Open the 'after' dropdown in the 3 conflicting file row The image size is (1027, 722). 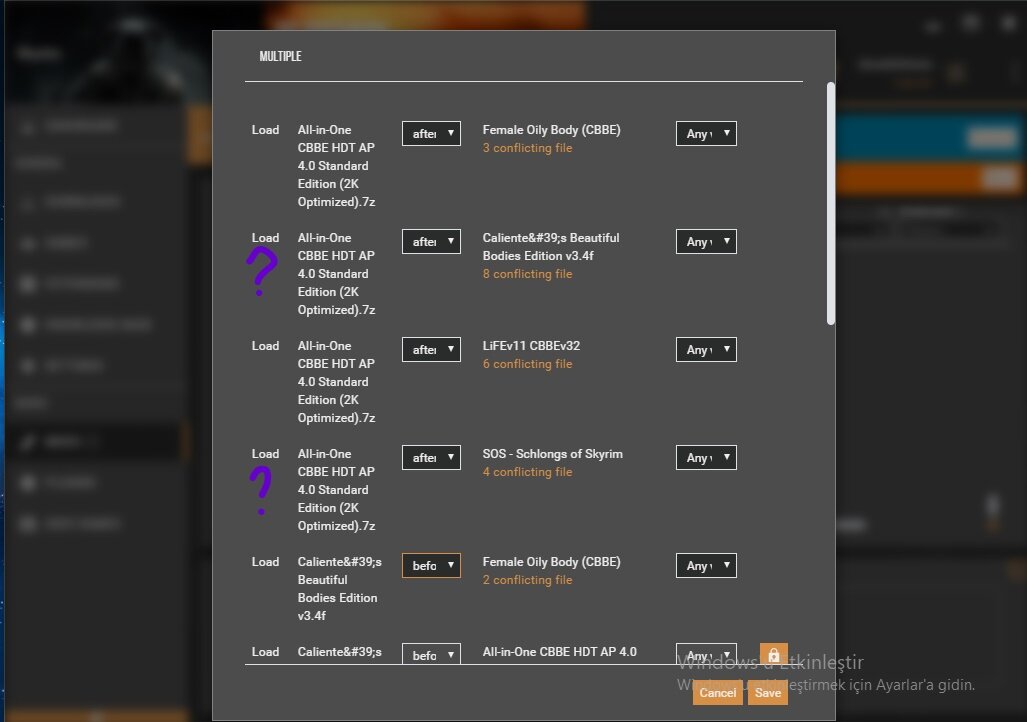(x=431, y=134)
